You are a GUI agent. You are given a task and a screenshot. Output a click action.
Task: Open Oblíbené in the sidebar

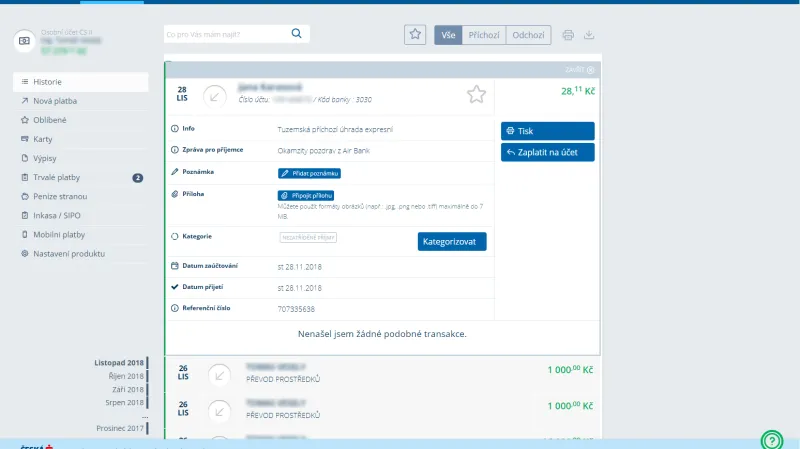pyautogui.click(x=81, y=120)
